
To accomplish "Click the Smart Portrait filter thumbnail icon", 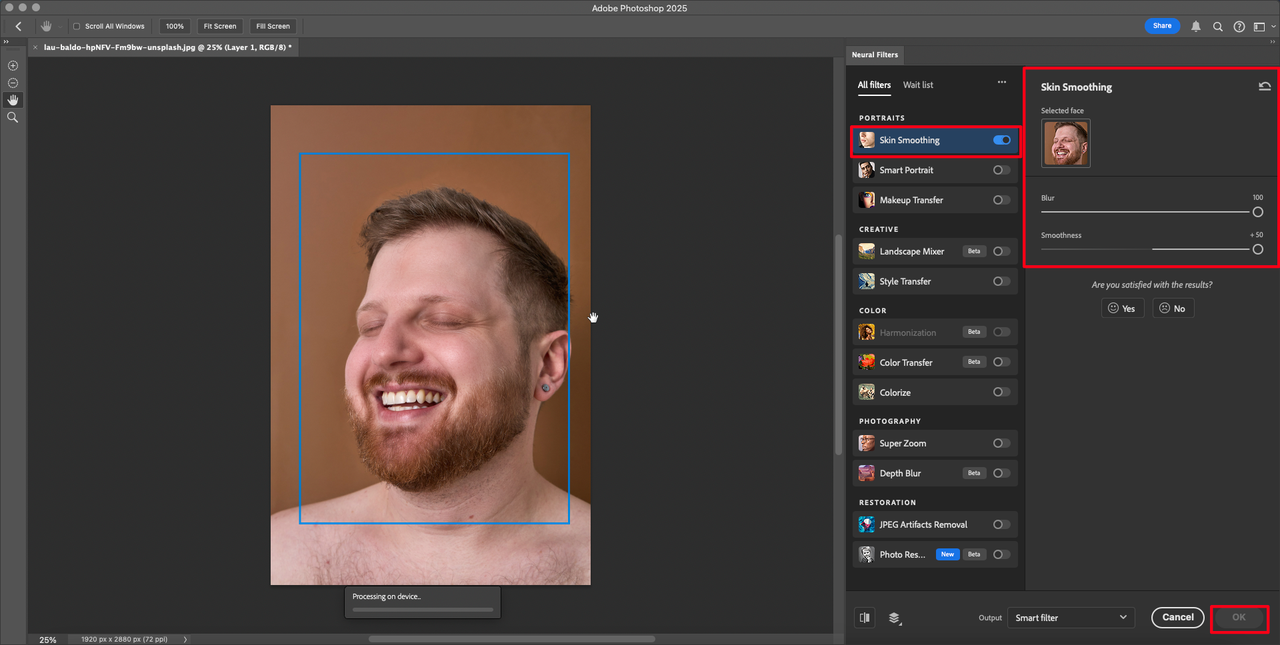I will [x=867, y=171].
